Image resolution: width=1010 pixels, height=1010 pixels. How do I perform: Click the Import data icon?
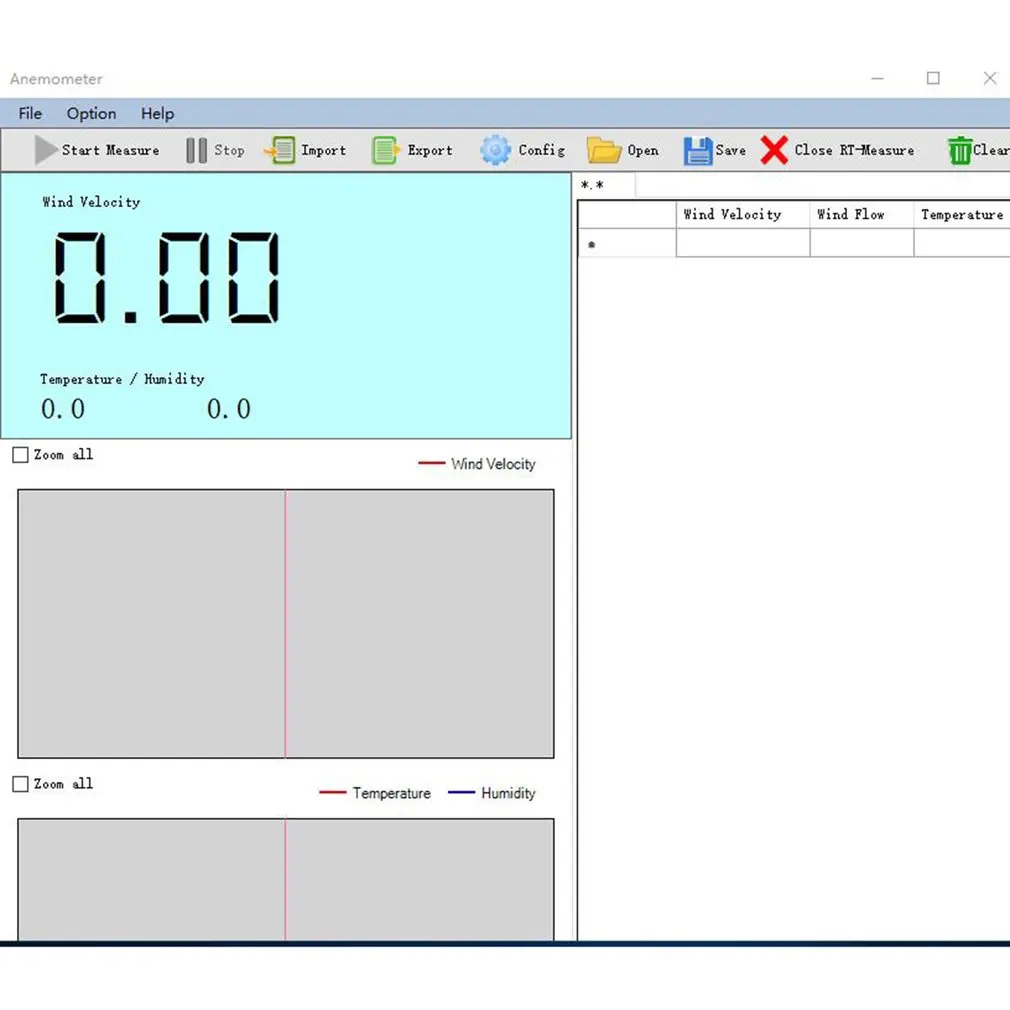click(280, 150)
